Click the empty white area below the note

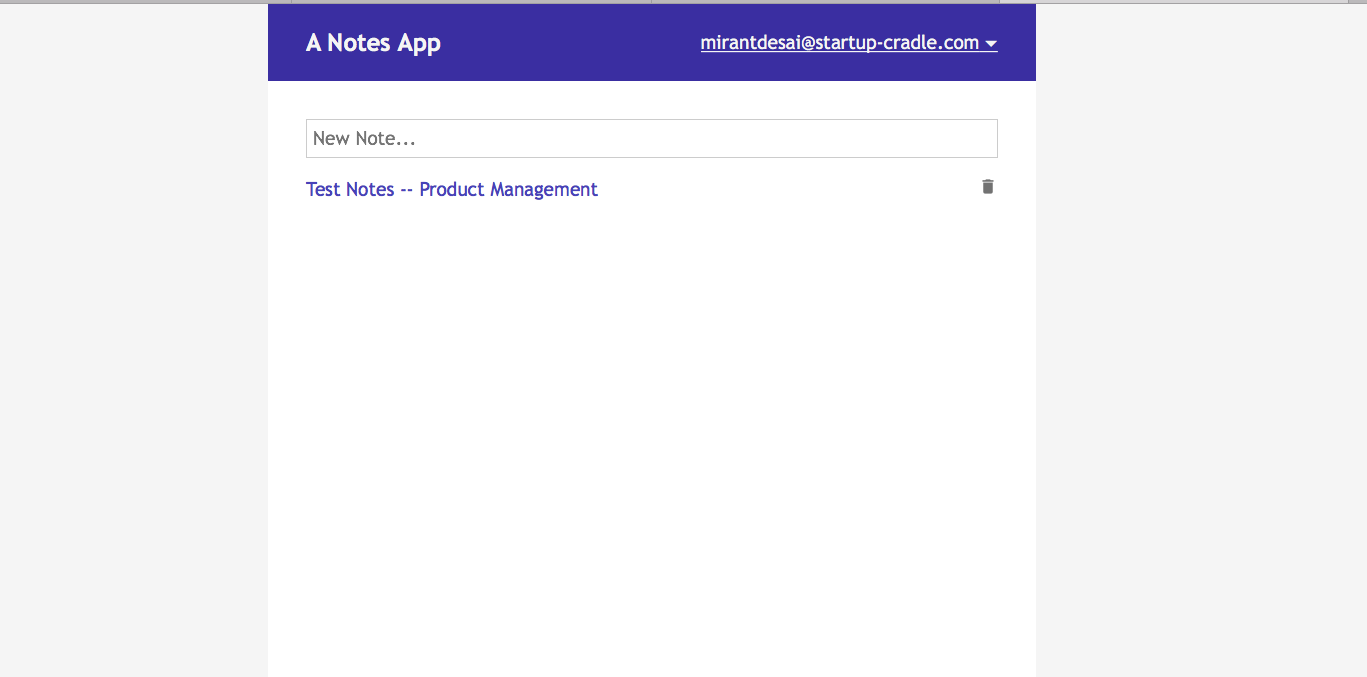tap(651, 420)
